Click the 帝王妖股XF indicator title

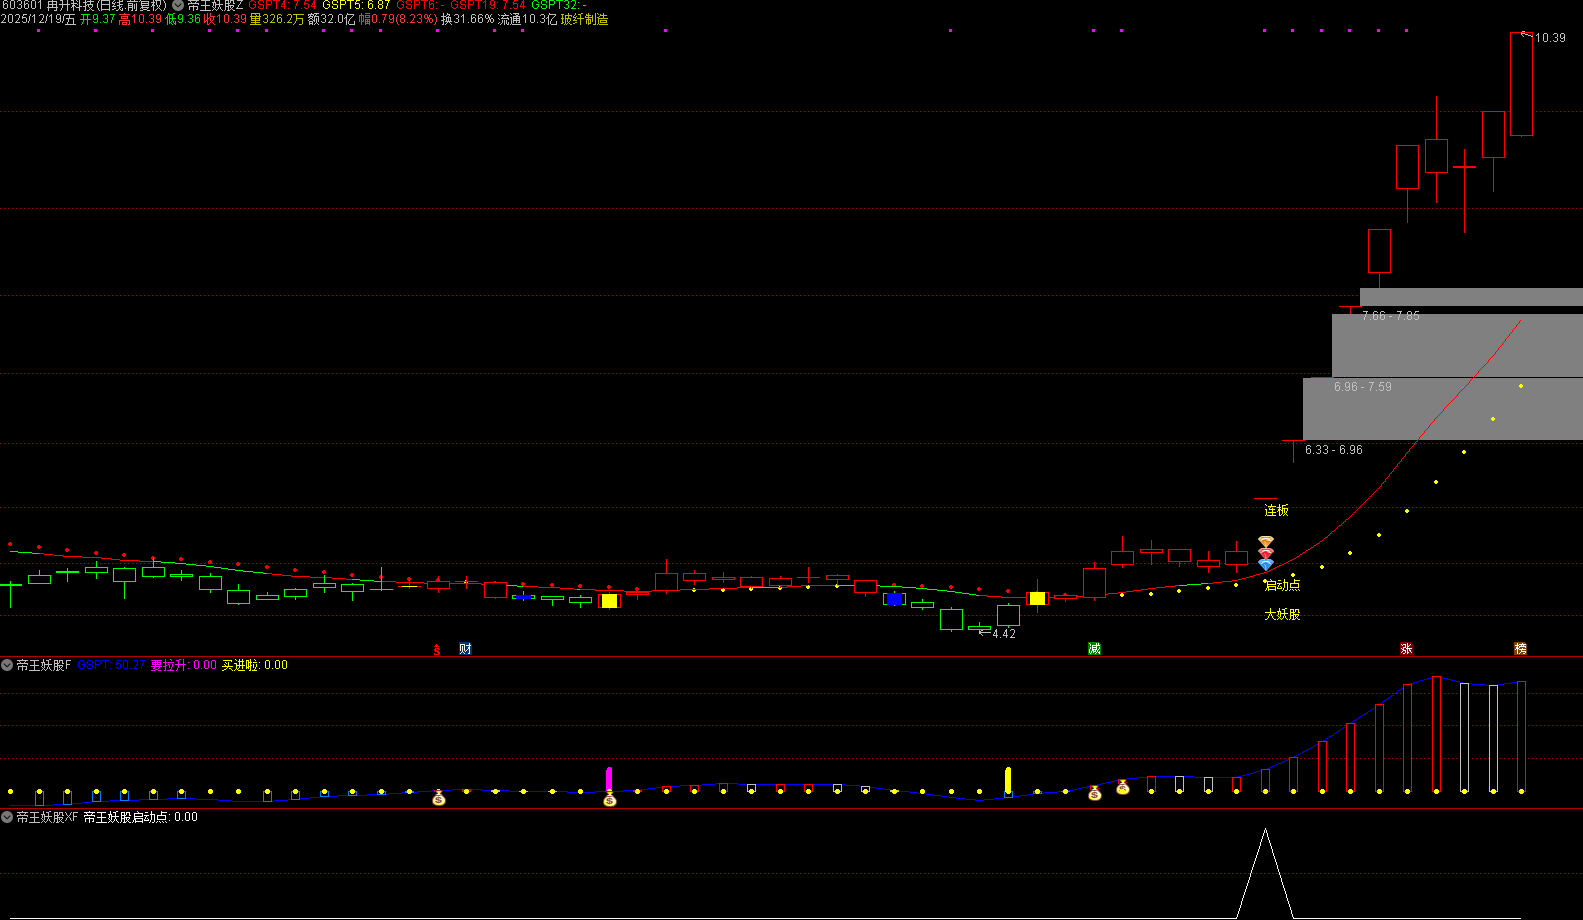(47, 817)
